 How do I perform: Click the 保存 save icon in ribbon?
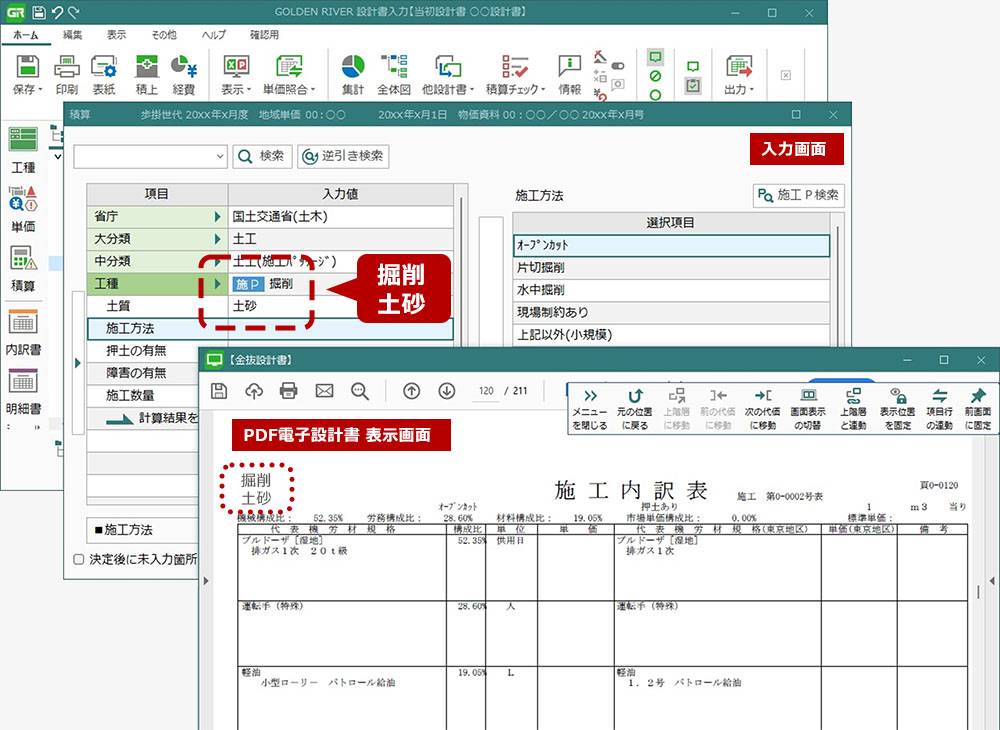(27, 66)
